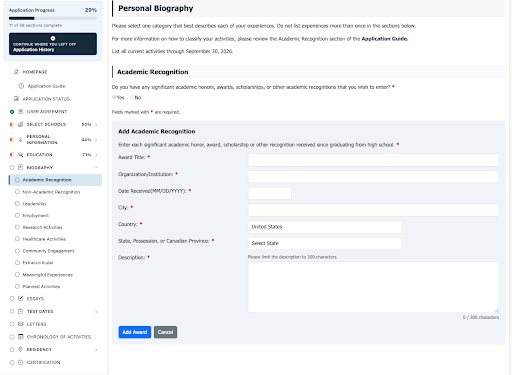Open Healthcare Activities subsection

44,239
